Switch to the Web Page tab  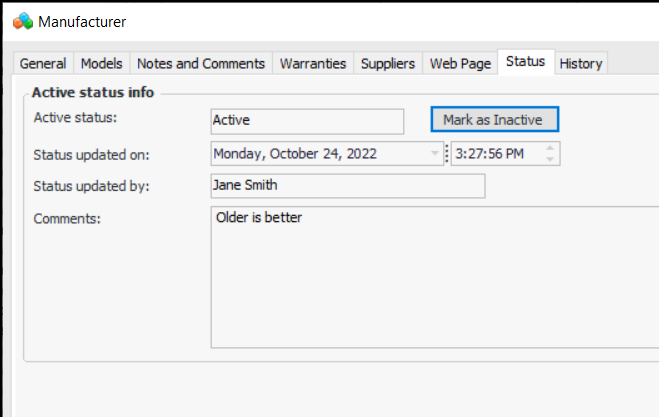pyautogui.click(x=460, y=63)
